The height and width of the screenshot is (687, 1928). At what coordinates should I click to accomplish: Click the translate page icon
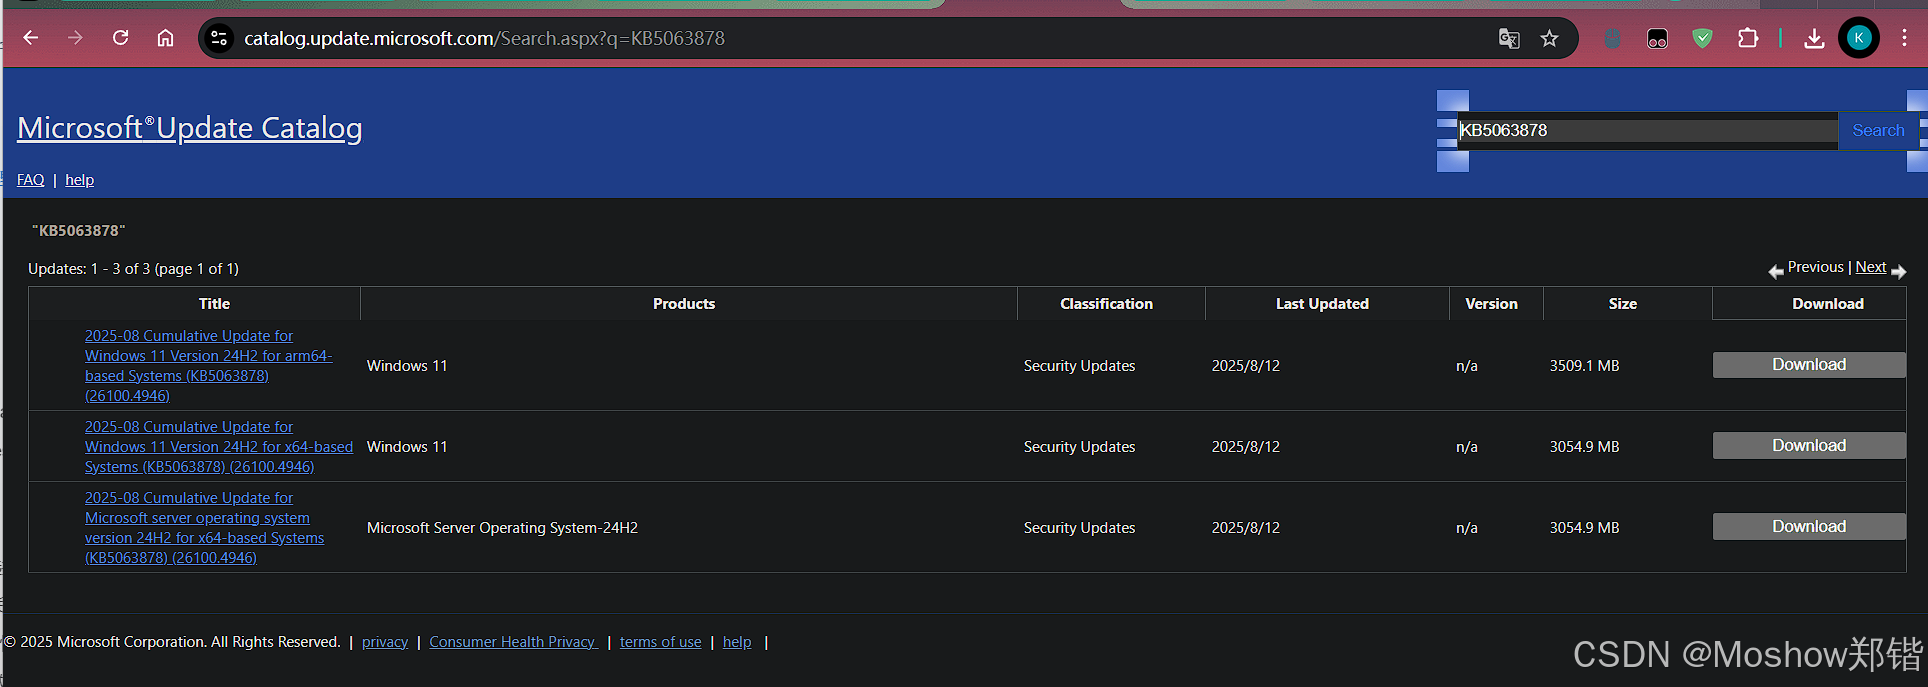click(x=1509, y=39)
